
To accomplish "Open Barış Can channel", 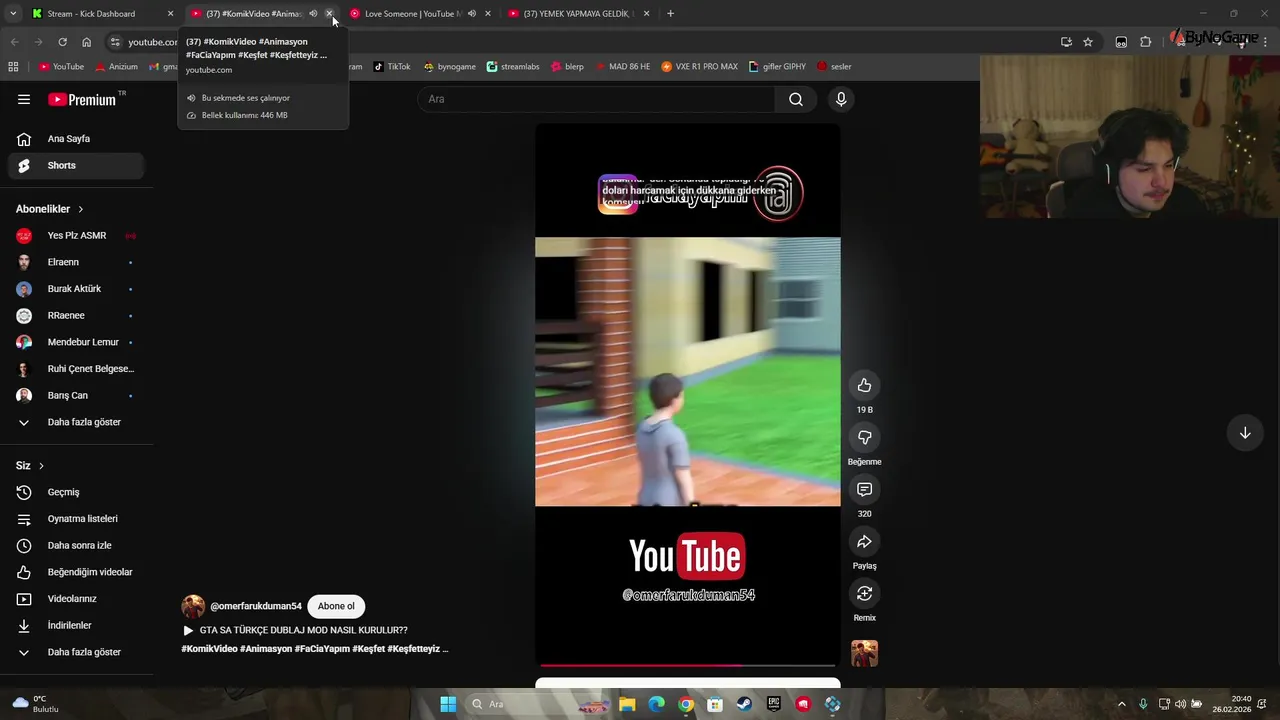I will [x=76, y=395].
